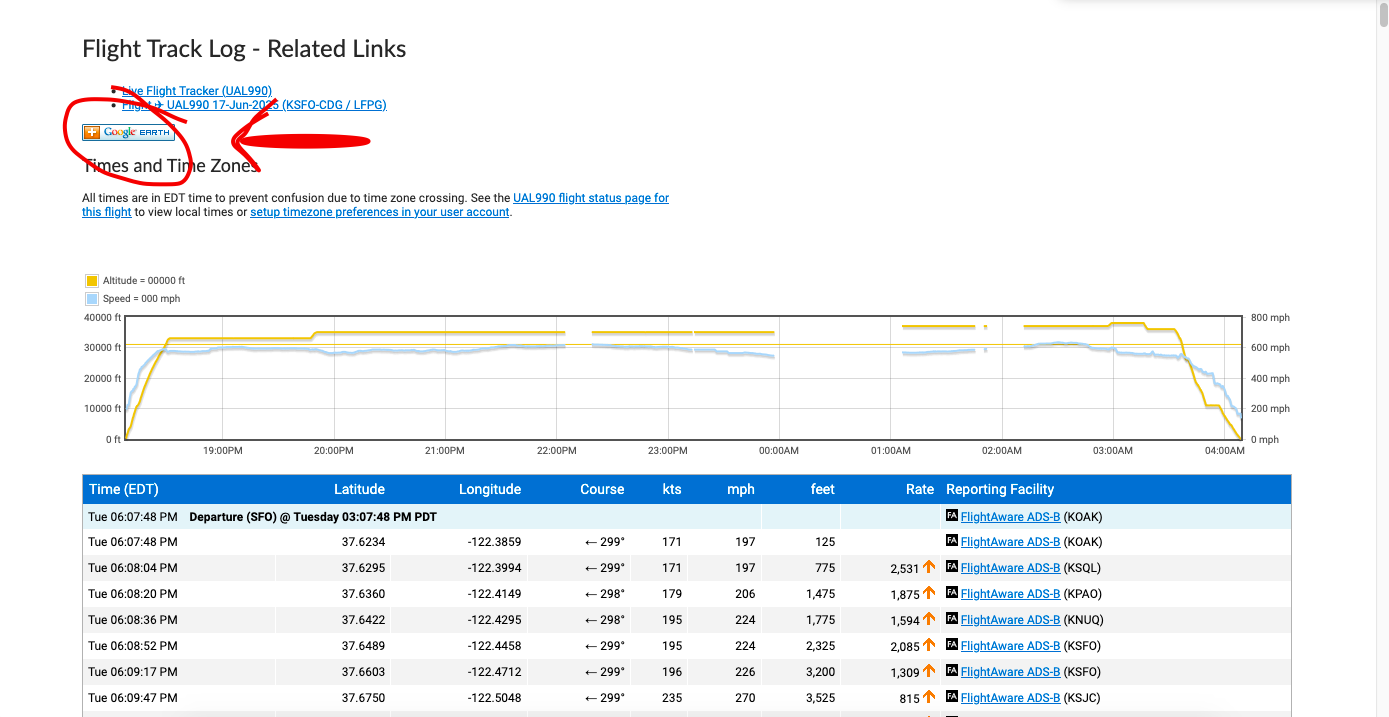Click the orange climb arrow beside rate 815

(929, 697)
